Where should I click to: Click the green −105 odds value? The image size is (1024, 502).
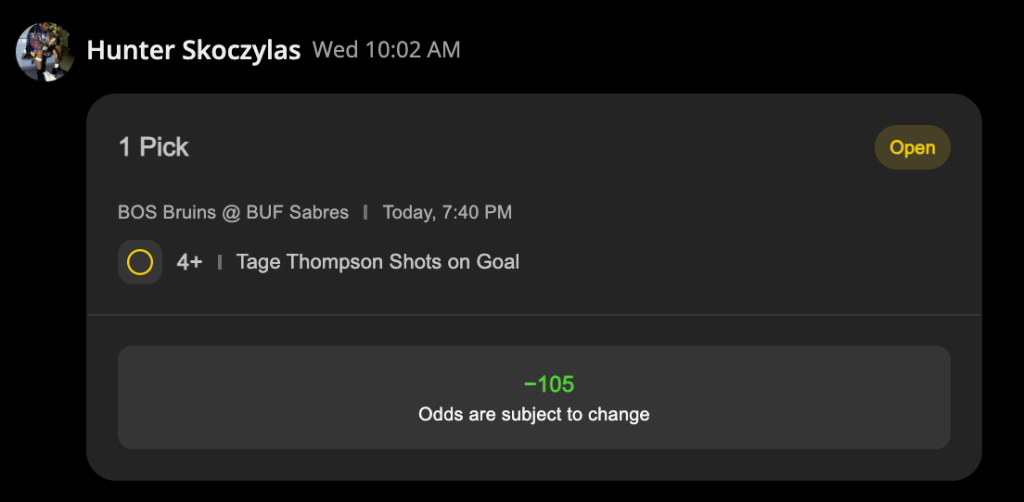(x=549, y=384)
